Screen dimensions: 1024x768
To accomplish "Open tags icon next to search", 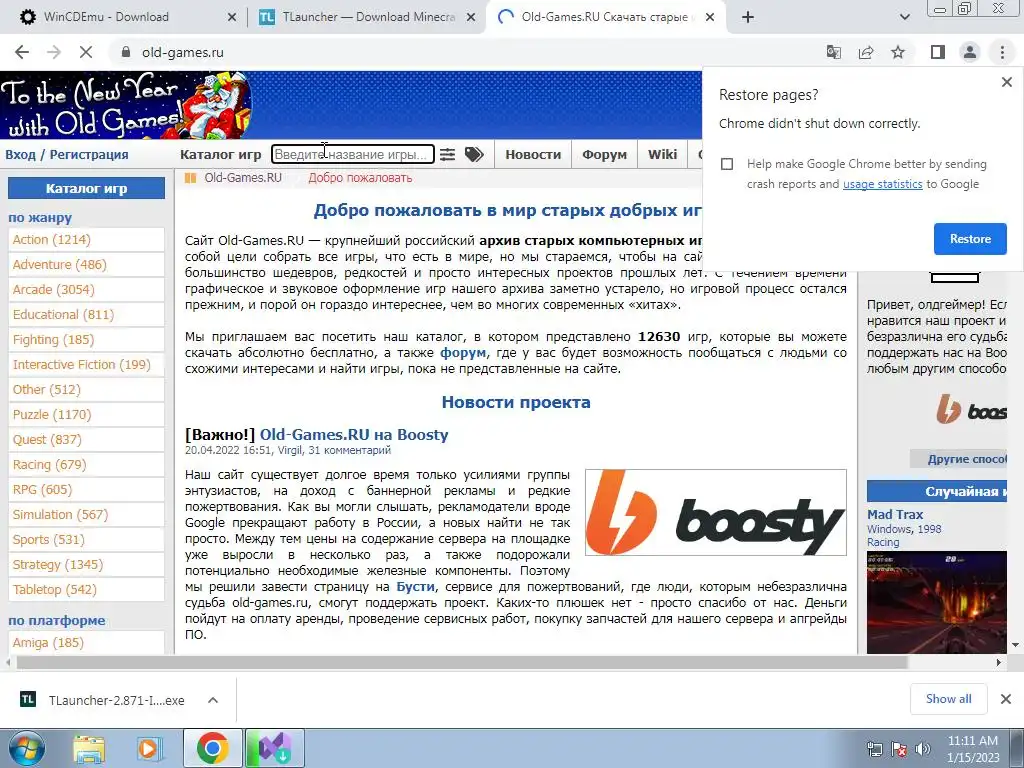I will [474, 154].
